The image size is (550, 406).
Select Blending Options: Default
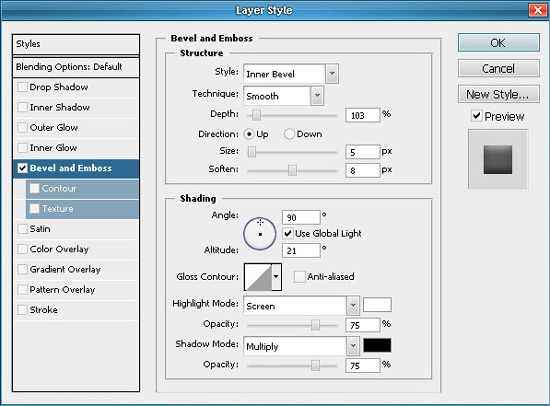pos(76,67)
